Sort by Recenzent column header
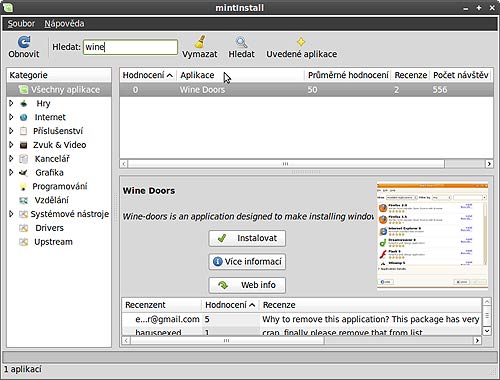 (x=162, y=305)
